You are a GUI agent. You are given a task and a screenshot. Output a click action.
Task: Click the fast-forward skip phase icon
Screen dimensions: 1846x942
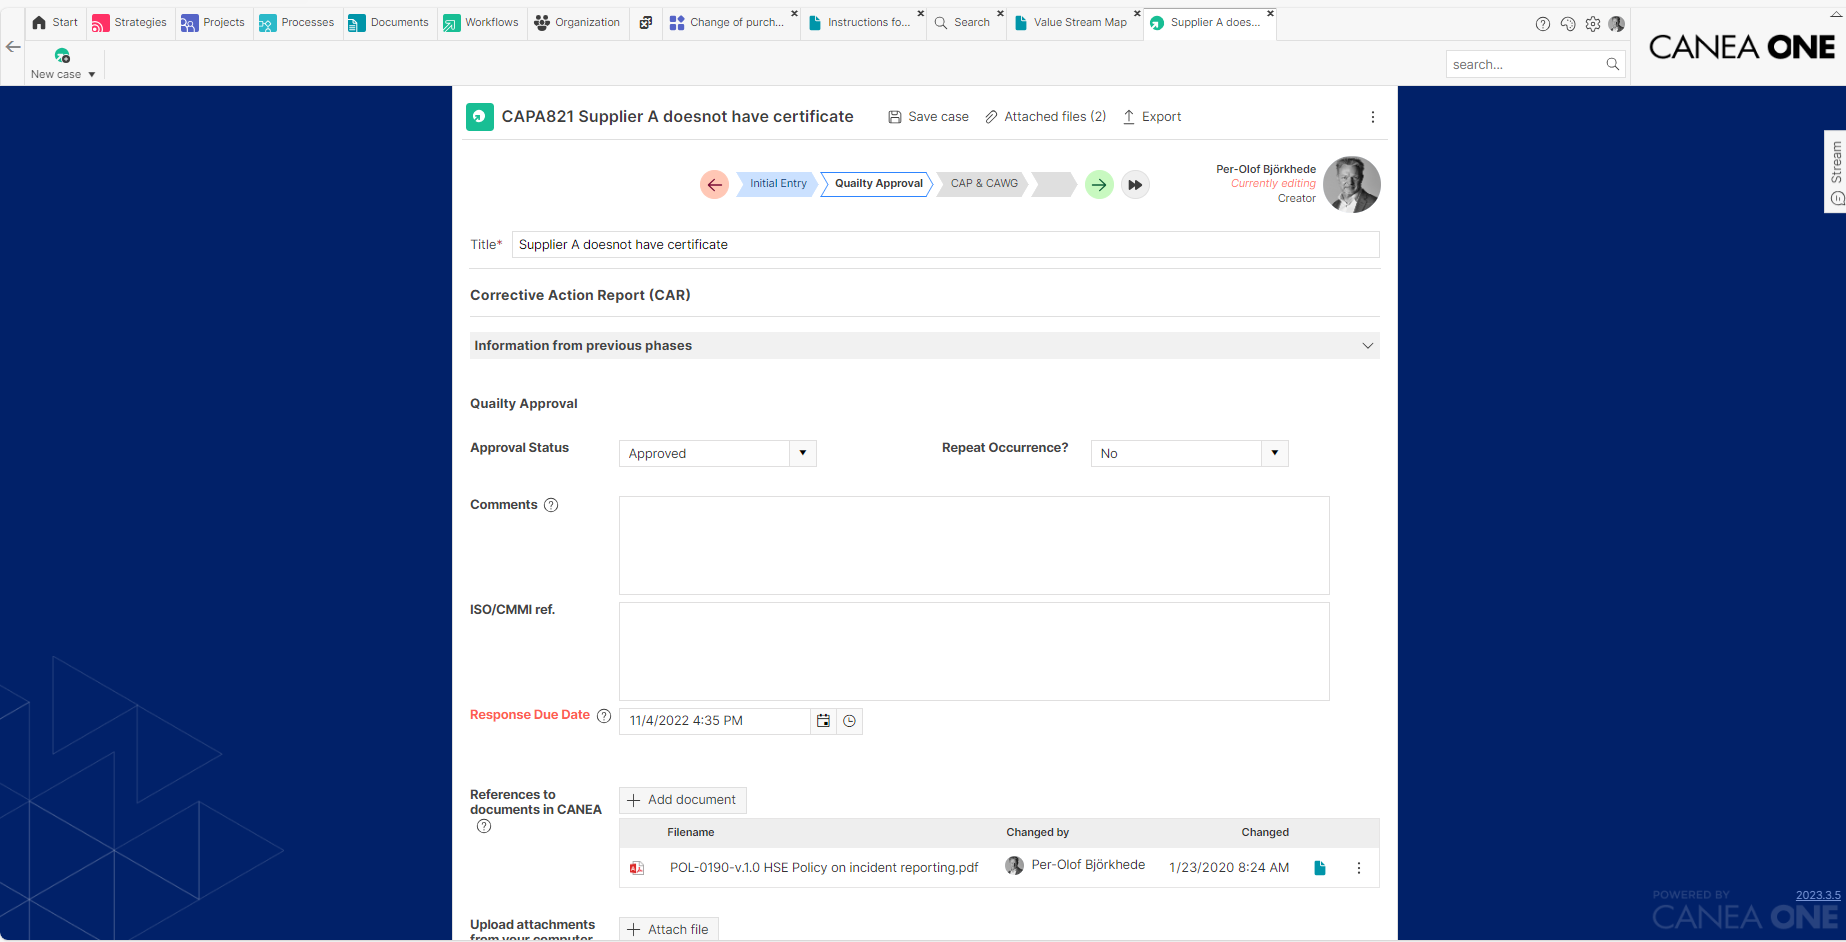pos(1135,185)
